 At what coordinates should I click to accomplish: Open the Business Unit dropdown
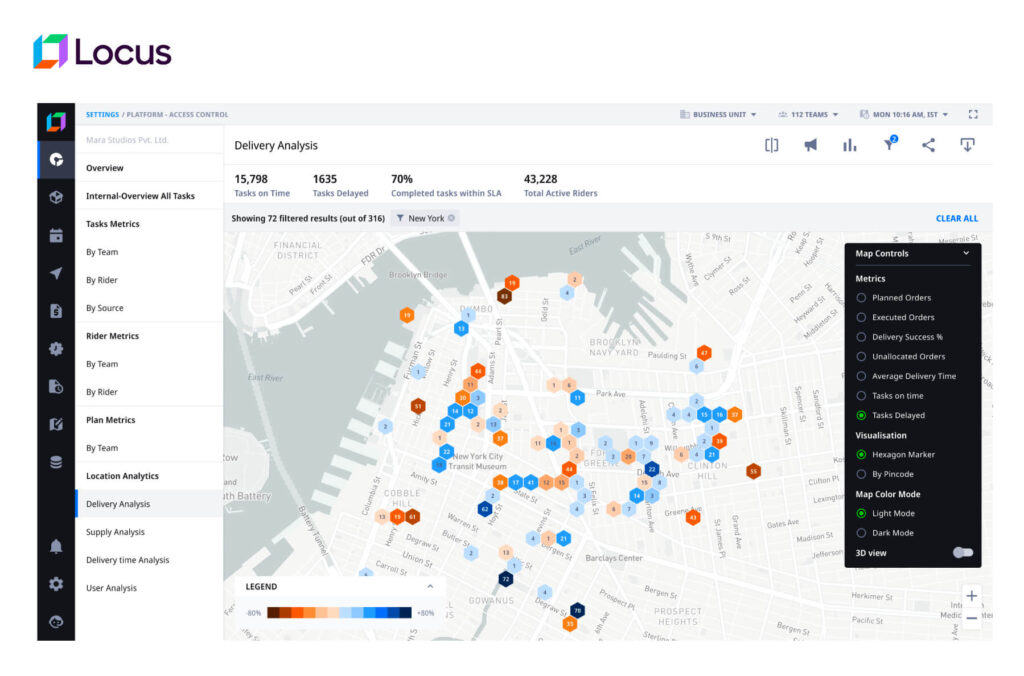(718, 115)
